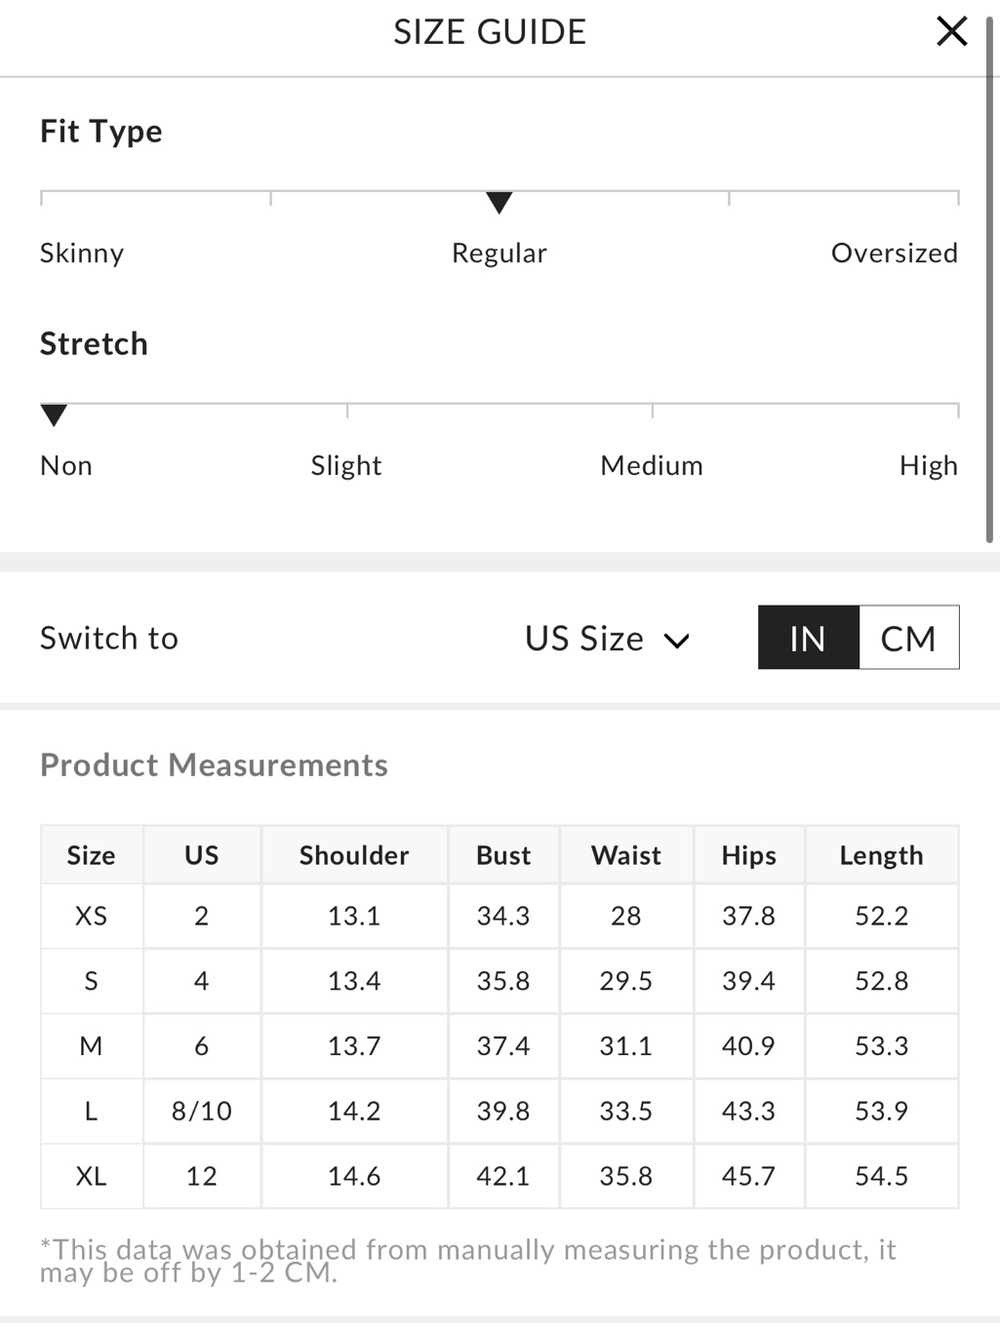Screen dimensions: 1000x1333
Task: Click the Product Measurements heading
Action: pos(214,765)
